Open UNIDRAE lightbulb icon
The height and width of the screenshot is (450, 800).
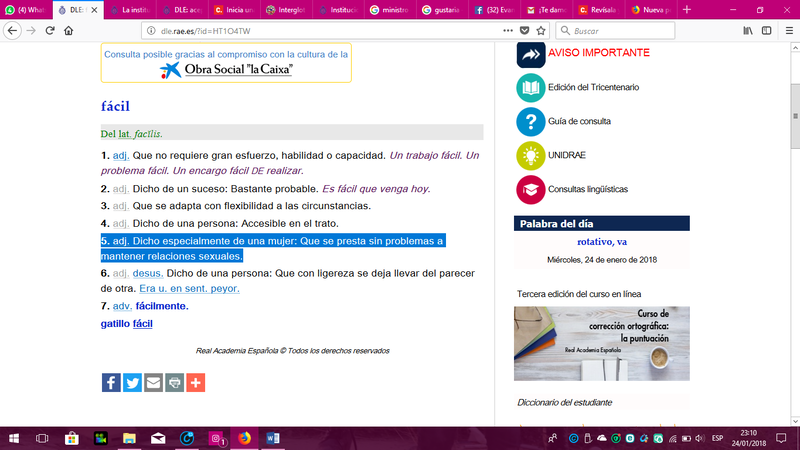click(530, 155)
